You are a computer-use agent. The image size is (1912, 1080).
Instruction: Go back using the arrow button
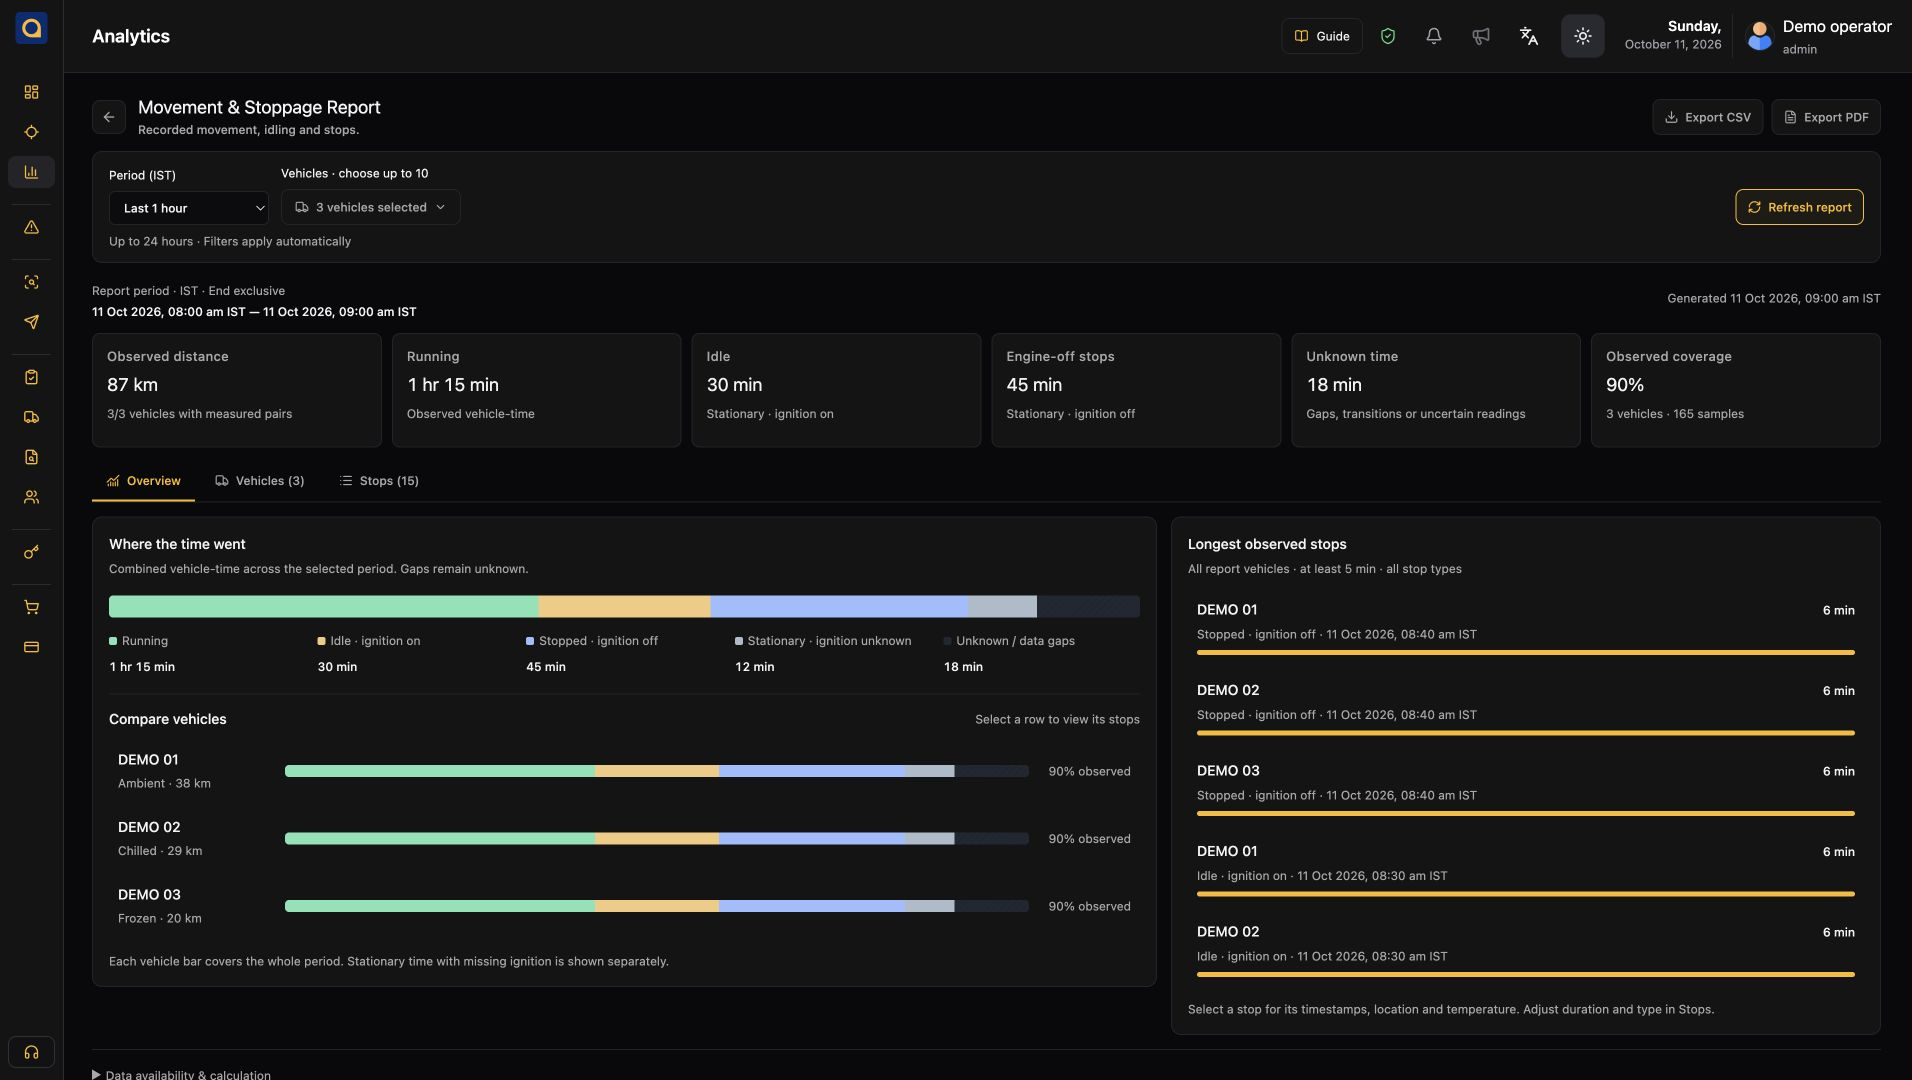pyautogui.click(x=109, y=117)
